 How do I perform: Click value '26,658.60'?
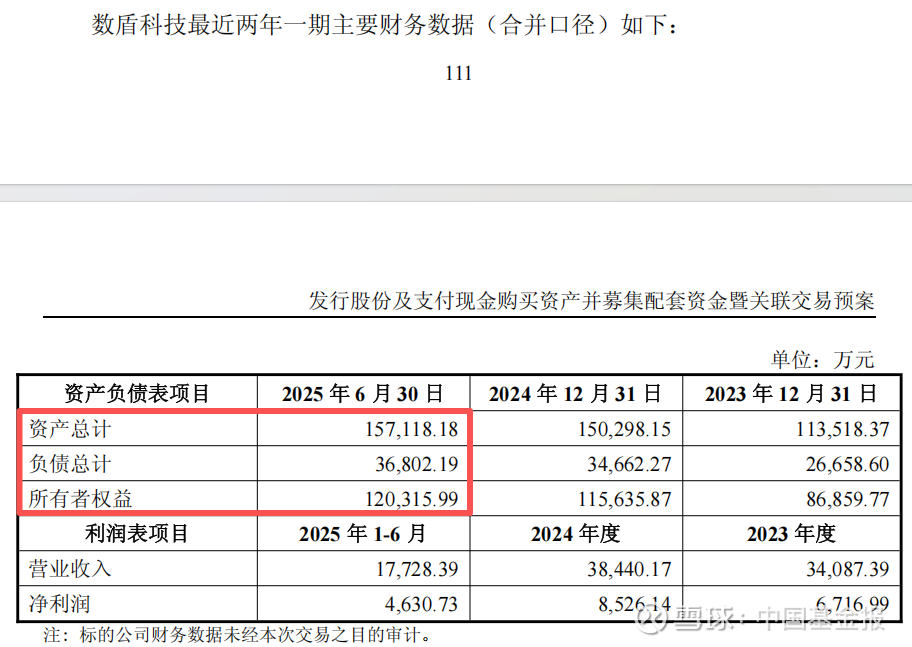847,464
